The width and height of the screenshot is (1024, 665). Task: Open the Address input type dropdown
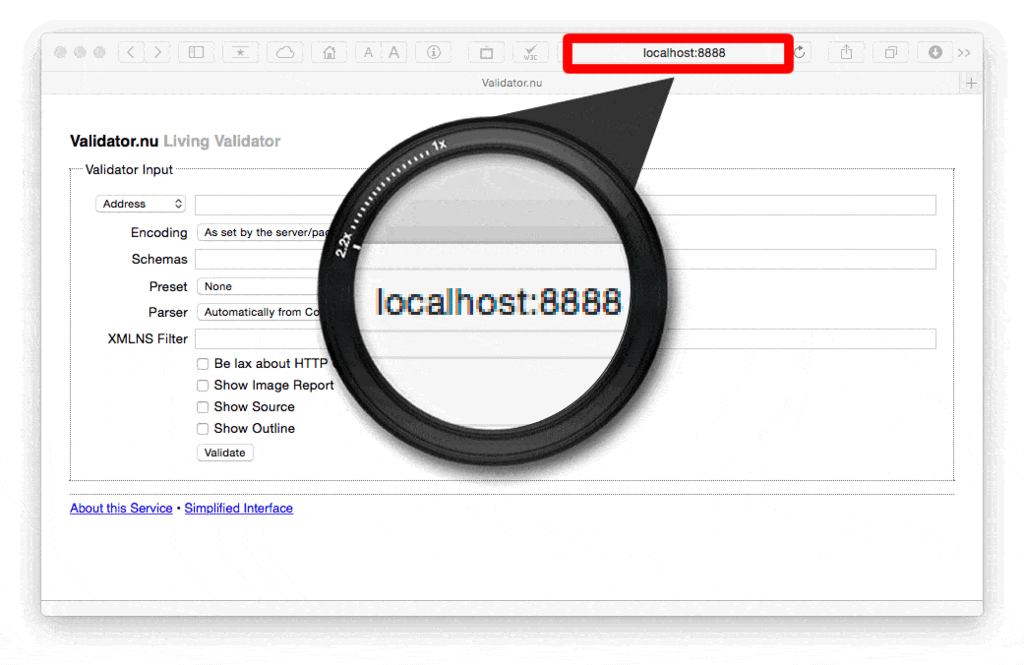point(140,203)
